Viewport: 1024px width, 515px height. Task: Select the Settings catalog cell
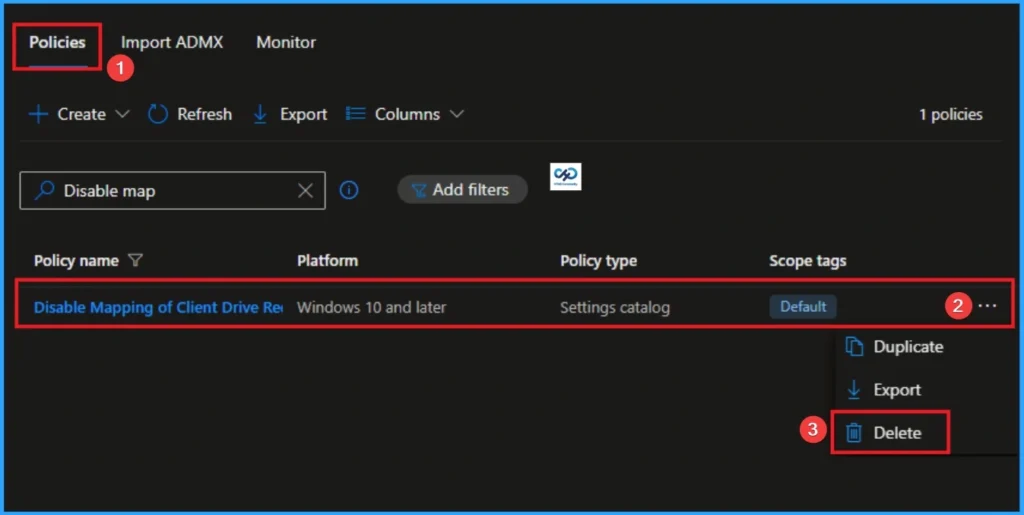pyautogui.click(x=615, y=307)
